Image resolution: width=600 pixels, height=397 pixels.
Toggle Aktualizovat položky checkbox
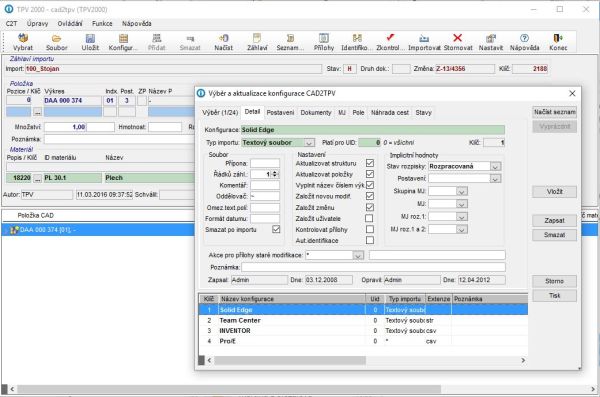pyautogui.click(x=370, y=174)
